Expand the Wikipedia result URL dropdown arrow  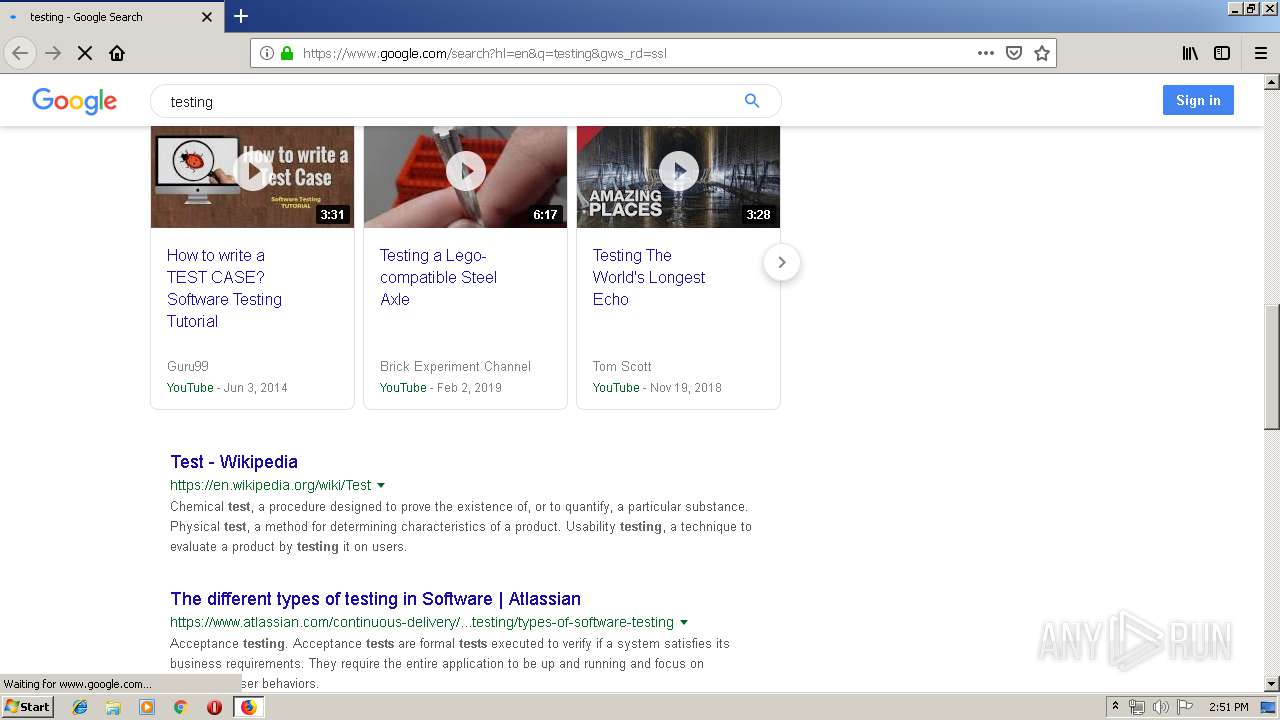[381, 485]
